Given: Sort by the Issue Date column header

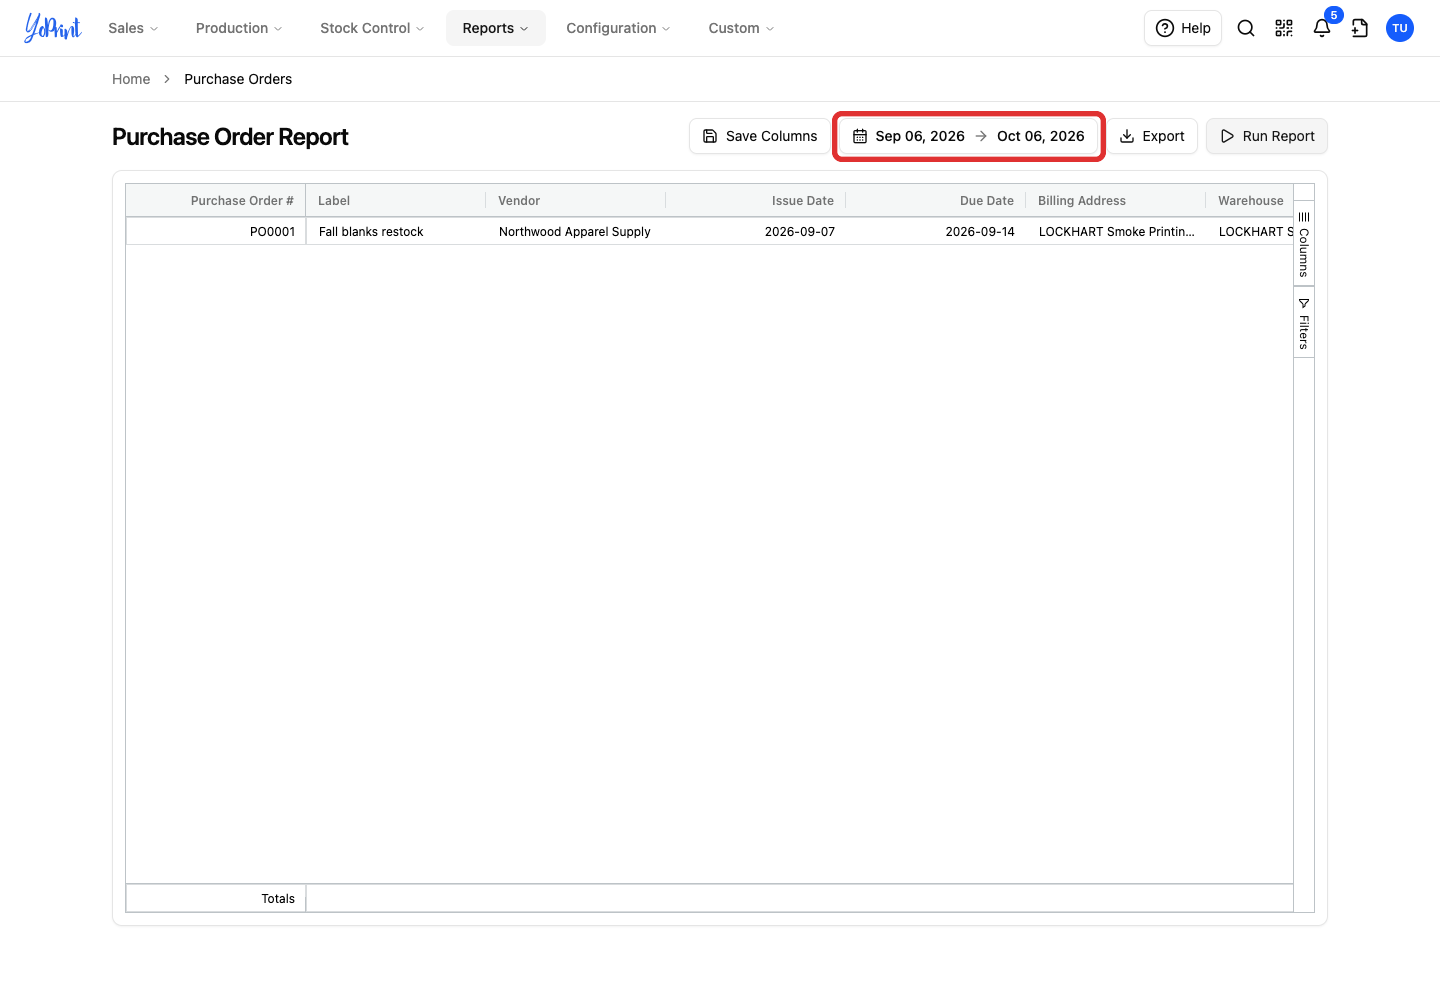Looking at the screenshot, I should 756,201.
